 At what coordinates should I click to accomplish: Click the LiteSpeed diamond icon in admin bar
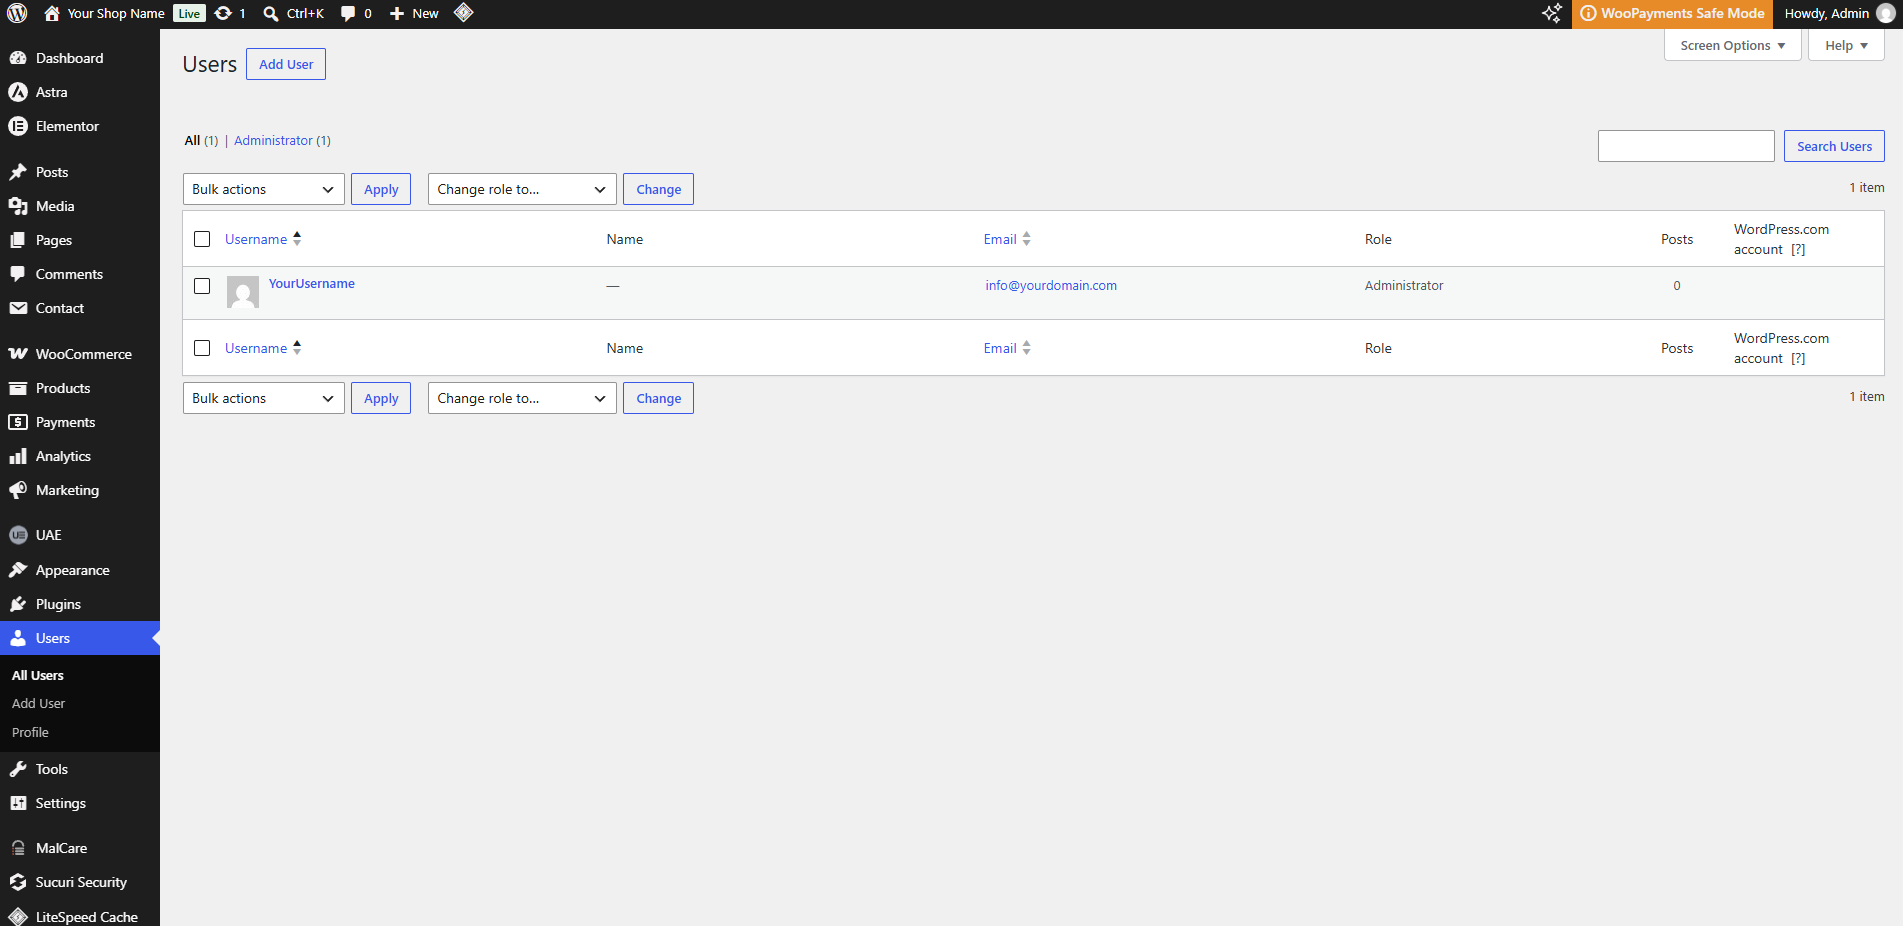point(463,13)
